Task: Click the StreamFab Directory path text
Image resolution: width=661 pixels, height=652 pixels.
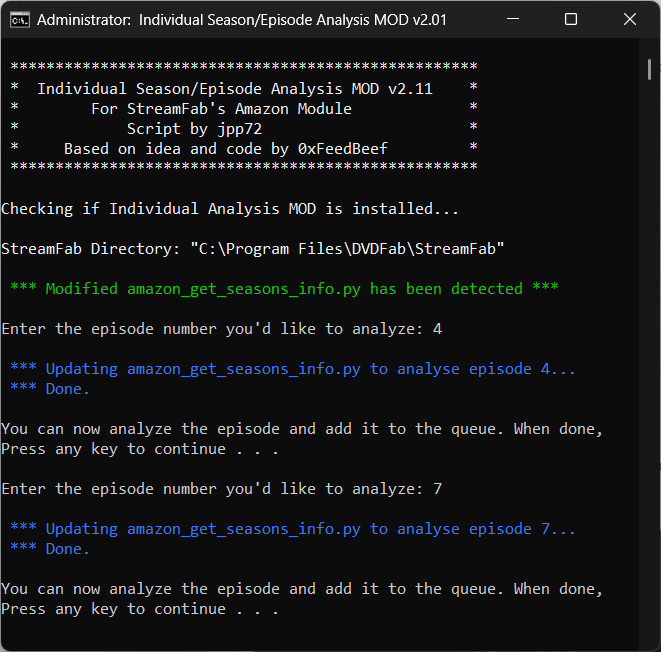Action: click(252, 249)
